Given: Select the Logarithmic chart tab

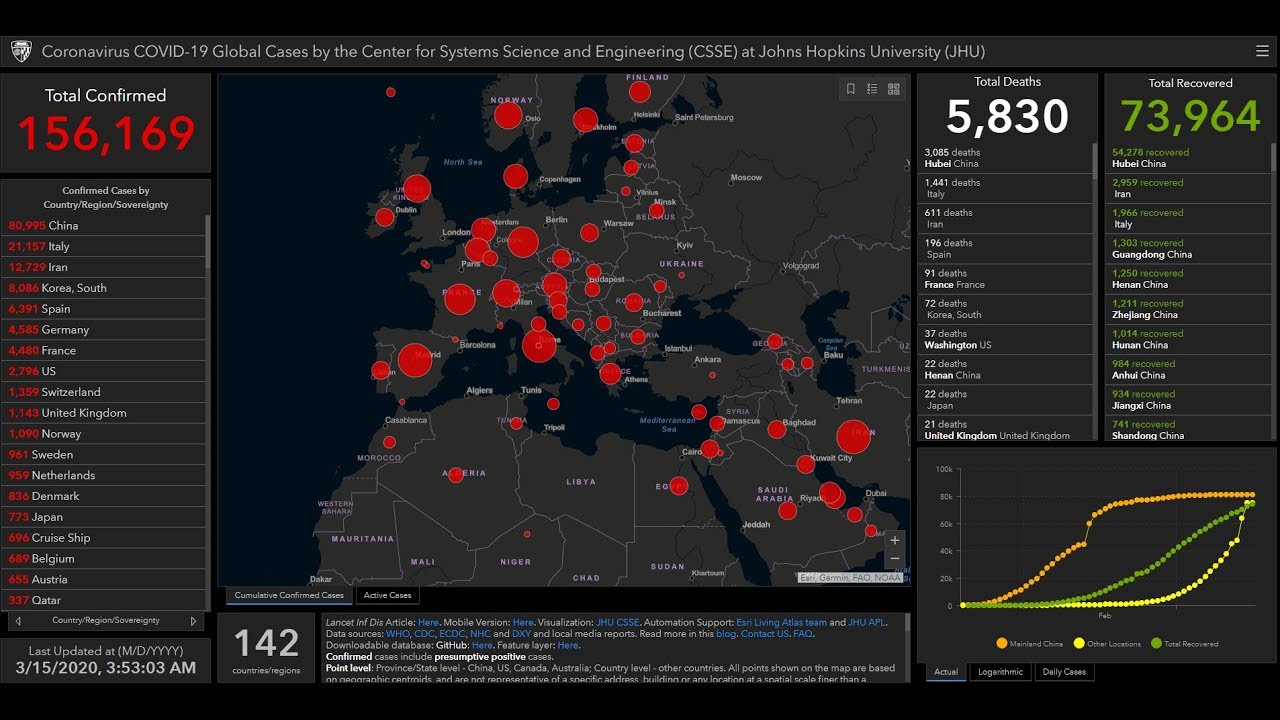Looking at the screenshot, I should coord(1001,672).
